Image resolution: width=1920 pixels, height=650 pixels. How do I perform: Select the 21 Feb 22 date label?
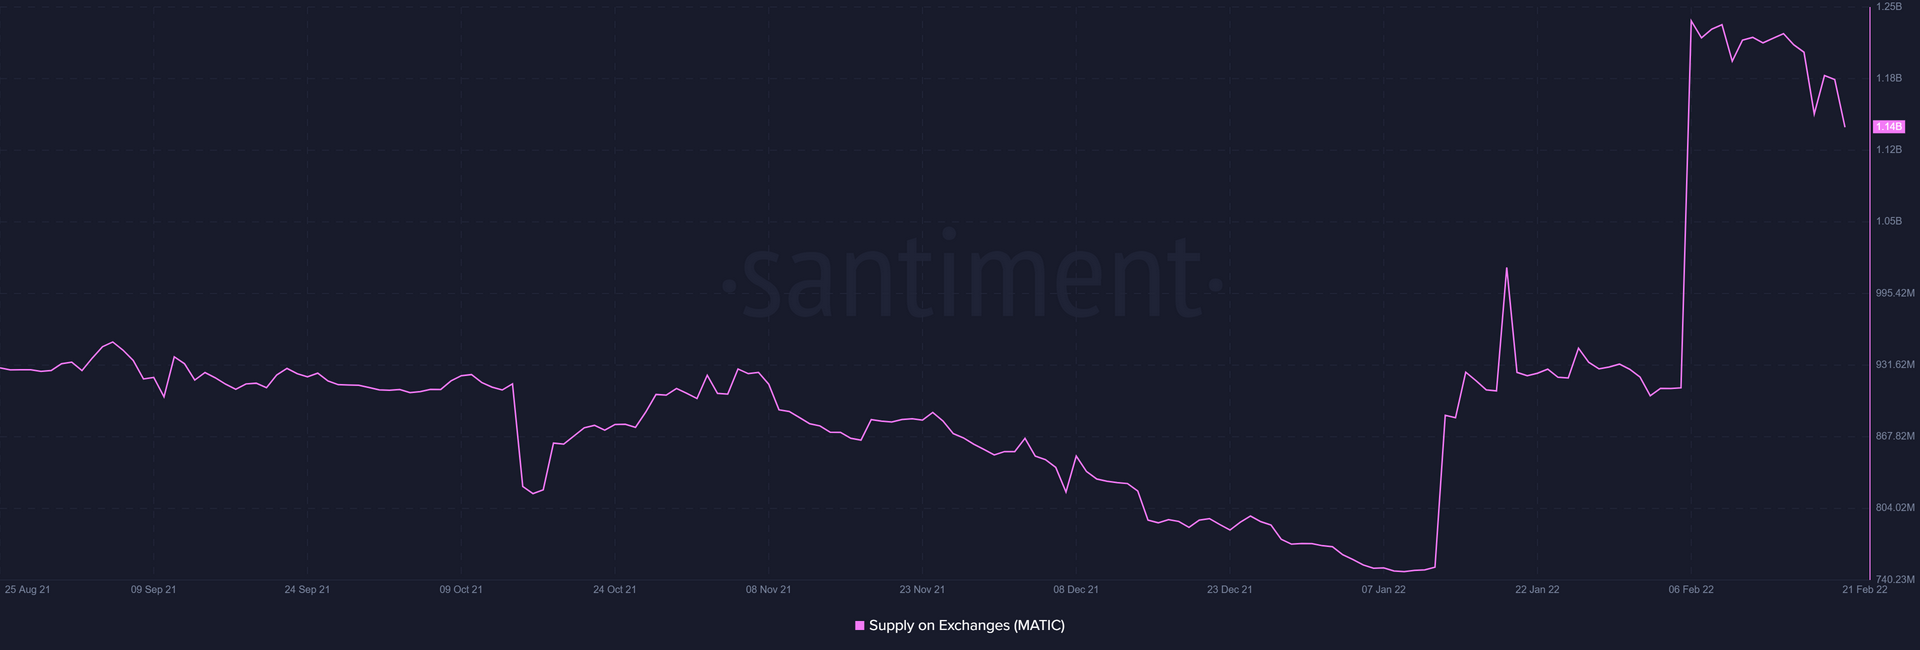(1864, 590)
